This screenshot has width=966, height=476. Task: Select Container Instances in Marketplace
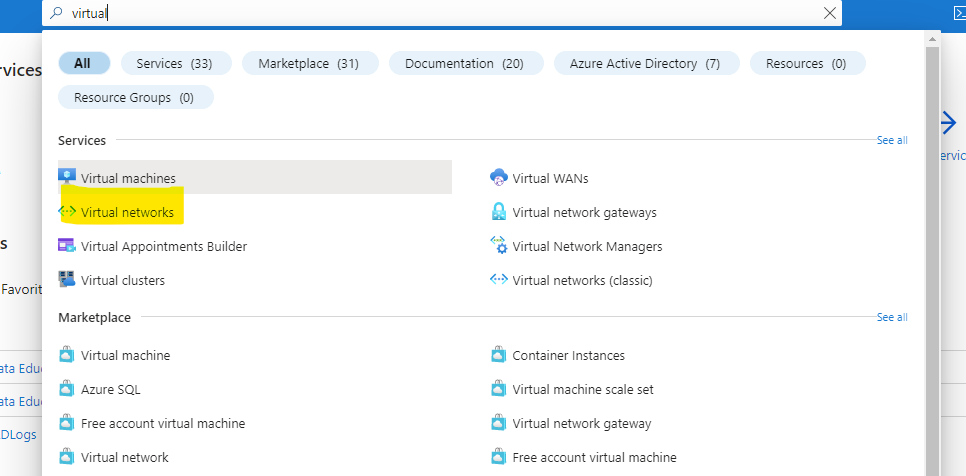pyautogui.click(x=568, y=355)
